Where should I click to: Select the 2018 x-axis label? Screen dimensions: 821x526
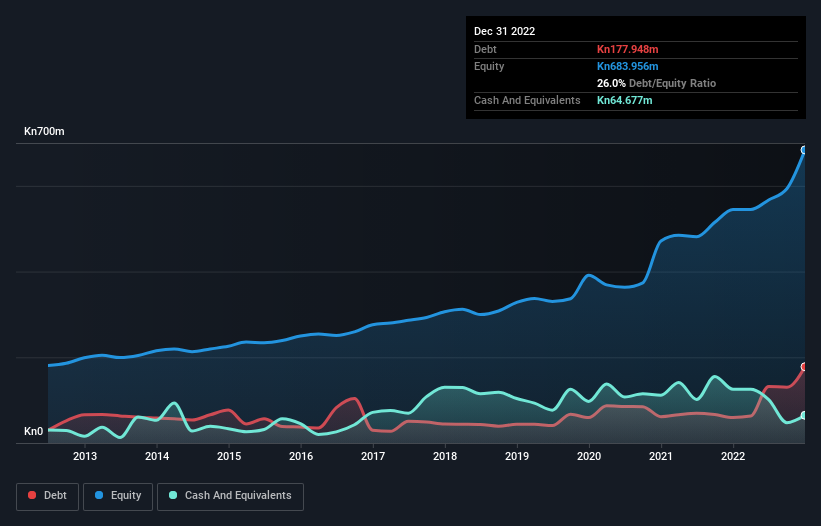tap(445, 456)
